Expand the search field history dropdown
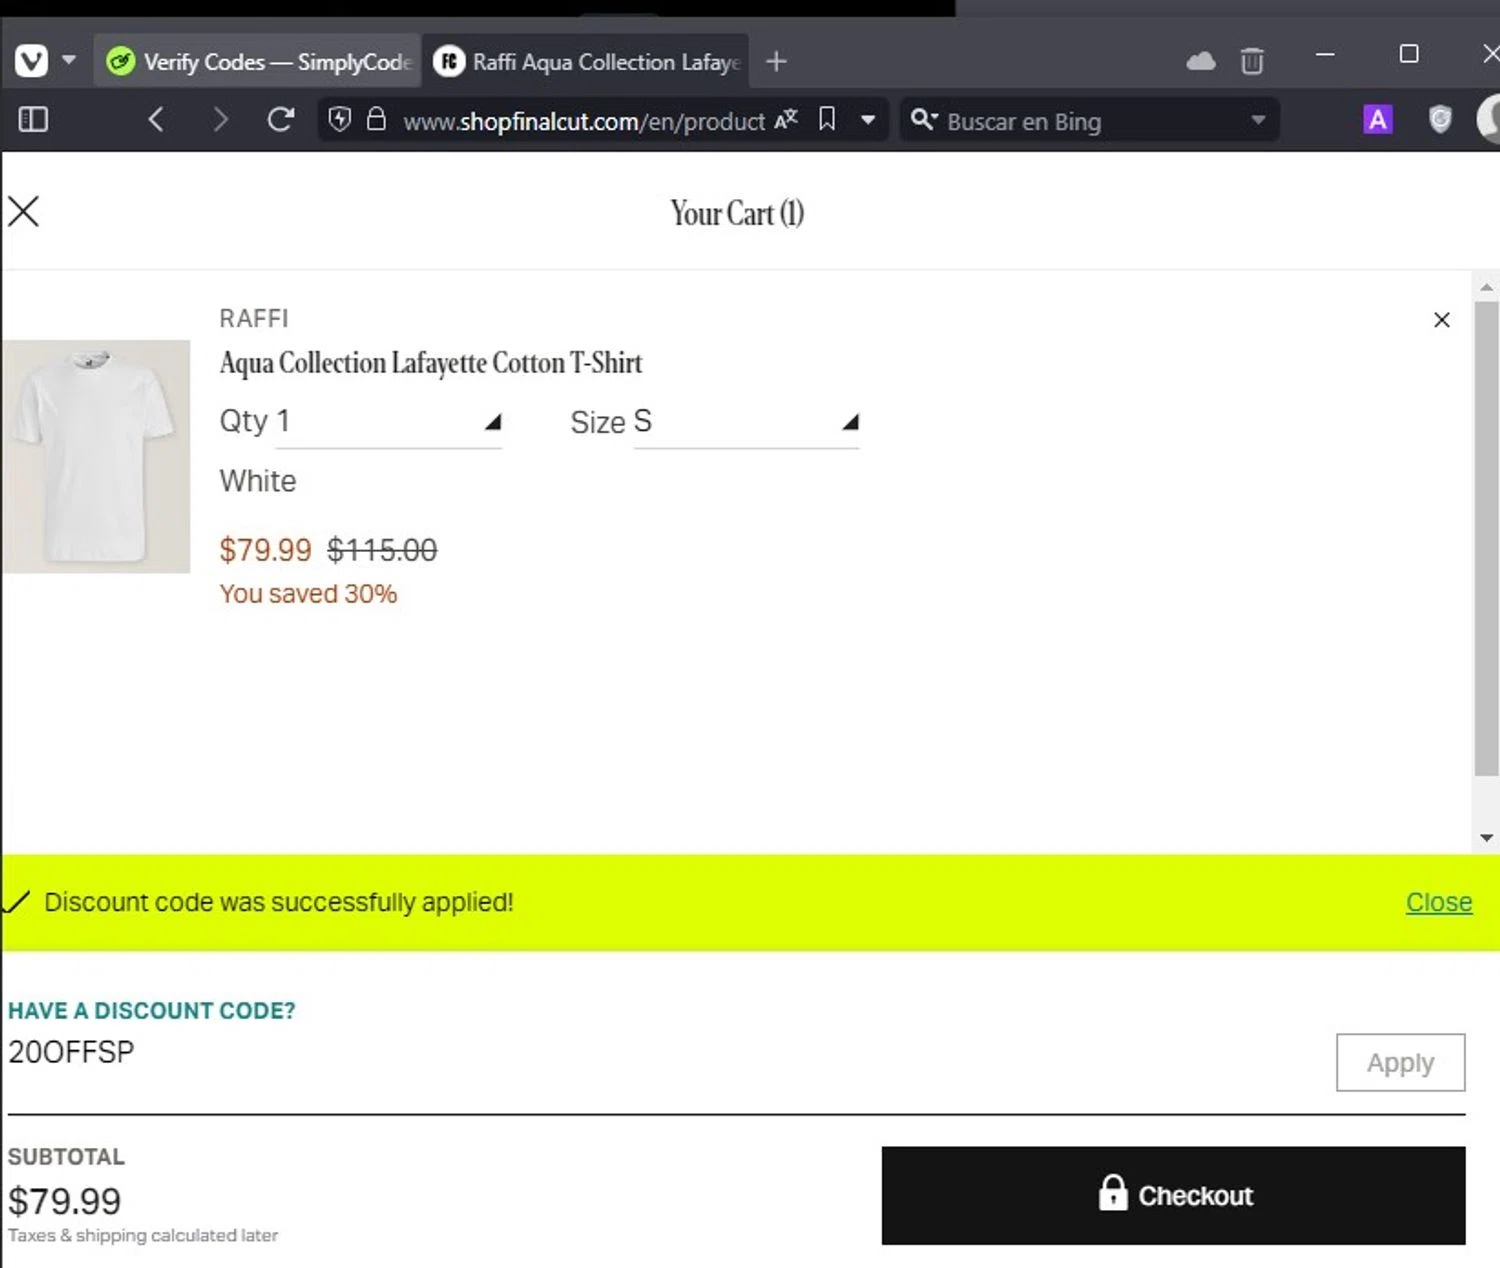 tap(1258, 121)
